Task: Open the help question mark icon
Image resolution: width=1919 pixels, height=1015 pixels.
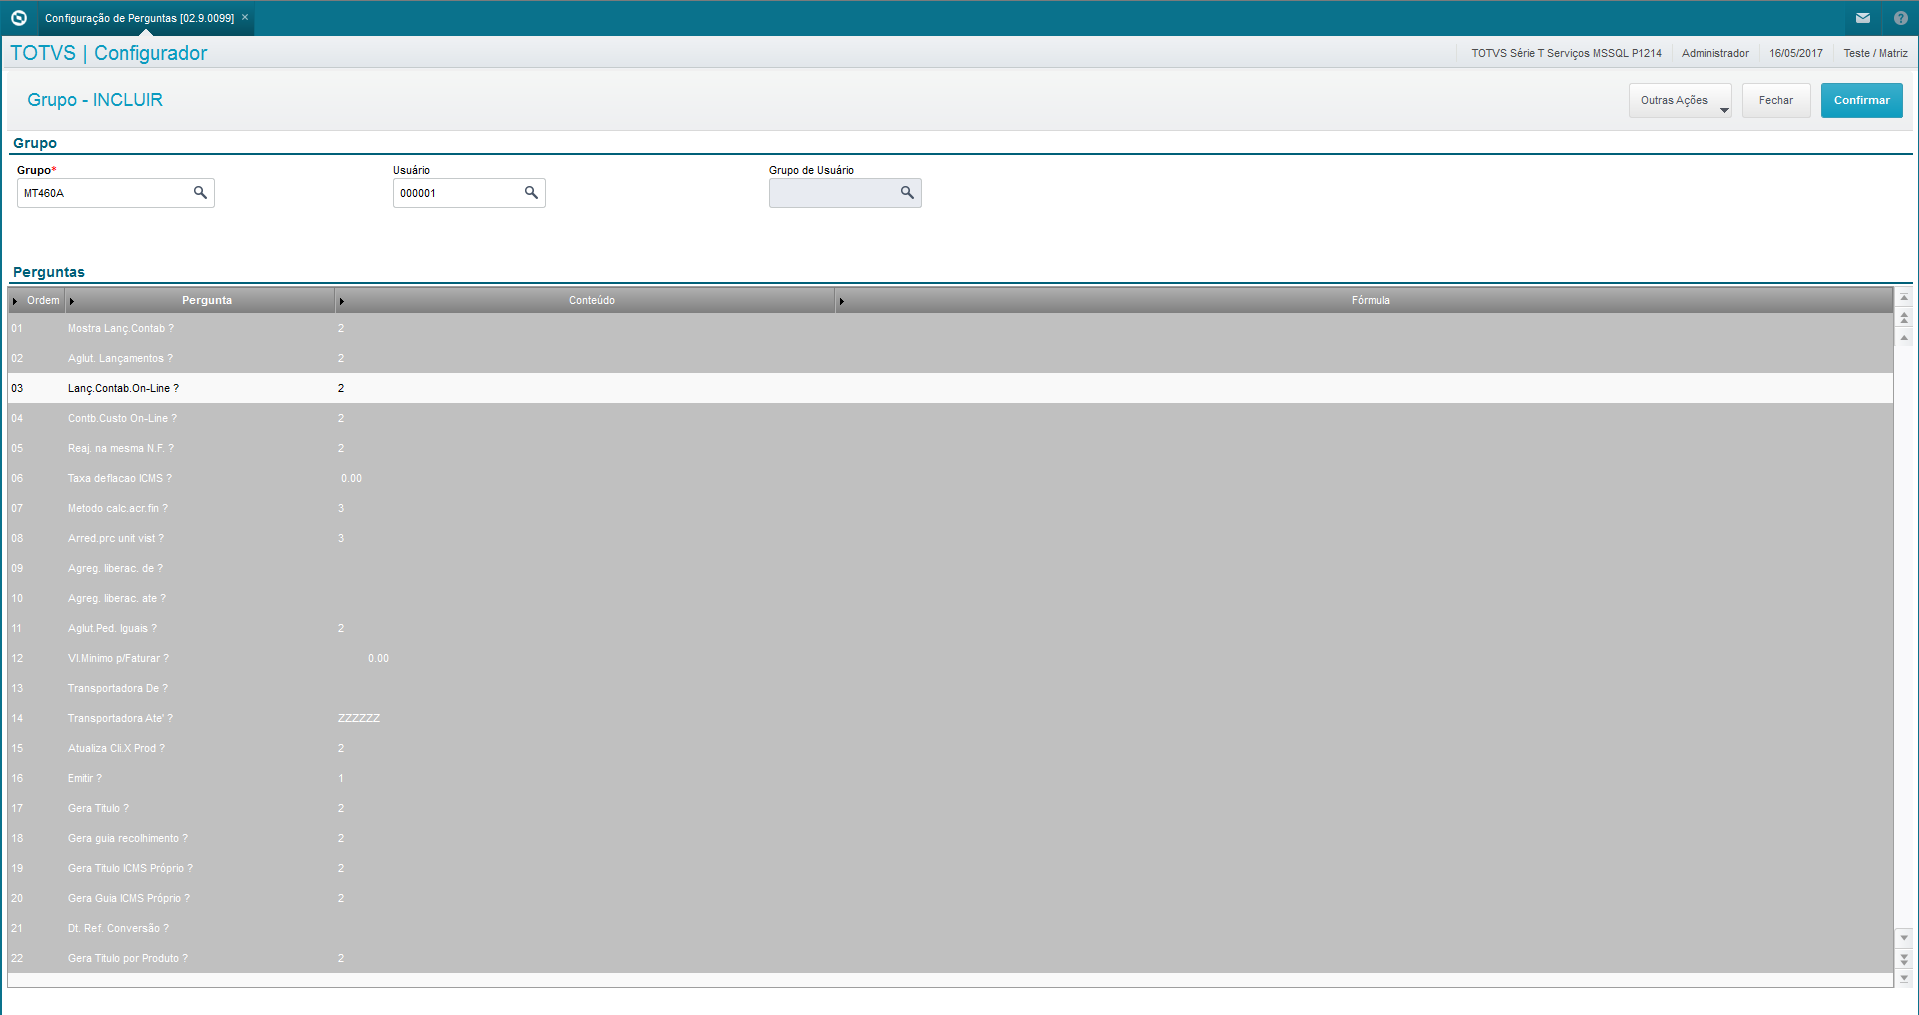Action: [1901, 18]
